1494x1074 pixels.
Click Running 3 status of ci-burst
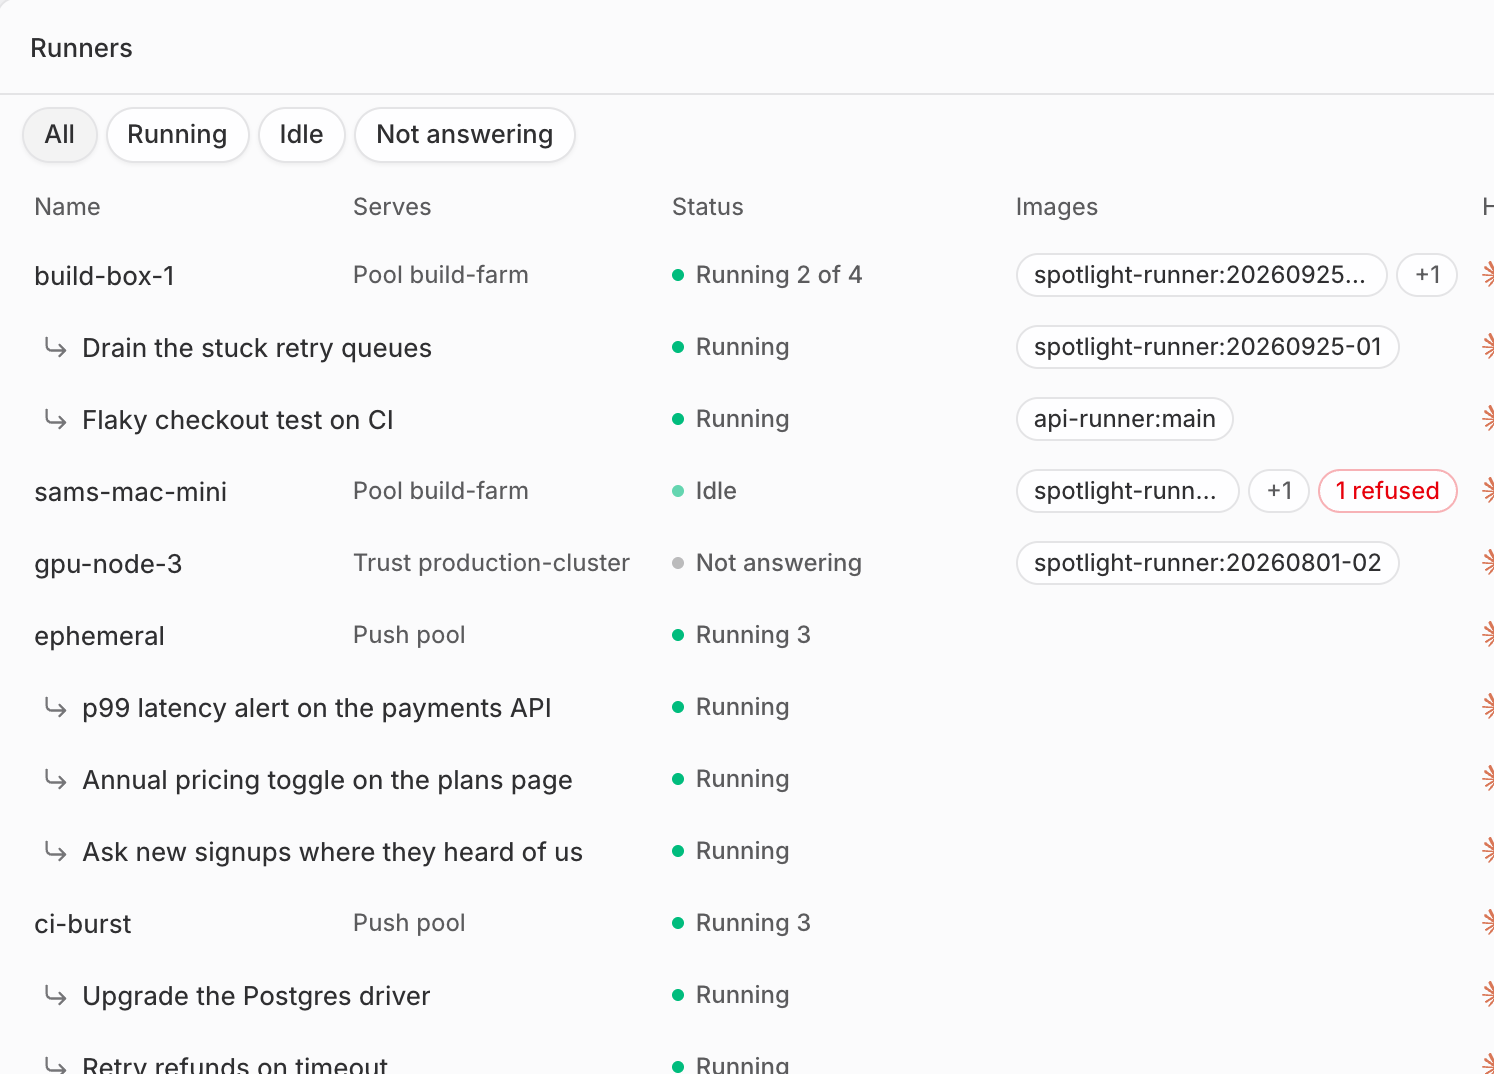pyautogui.click(x=741, y=923)
